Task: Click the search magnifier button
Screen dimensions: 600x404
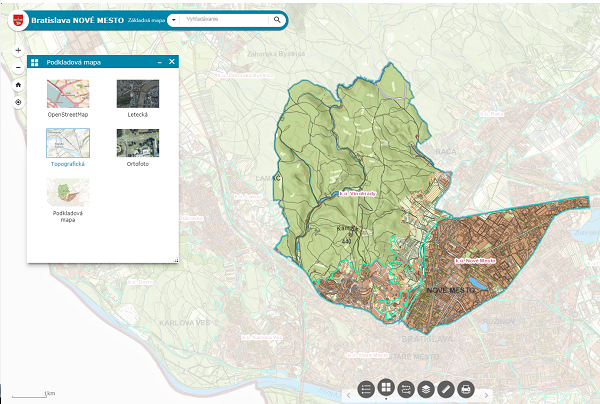Action: [276, 19]
